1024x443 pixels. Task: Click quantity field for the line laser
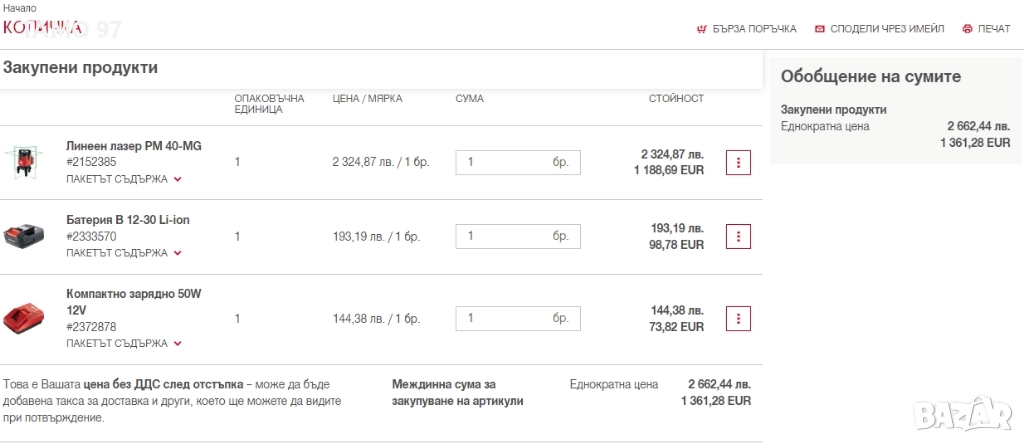coord(505,162)
